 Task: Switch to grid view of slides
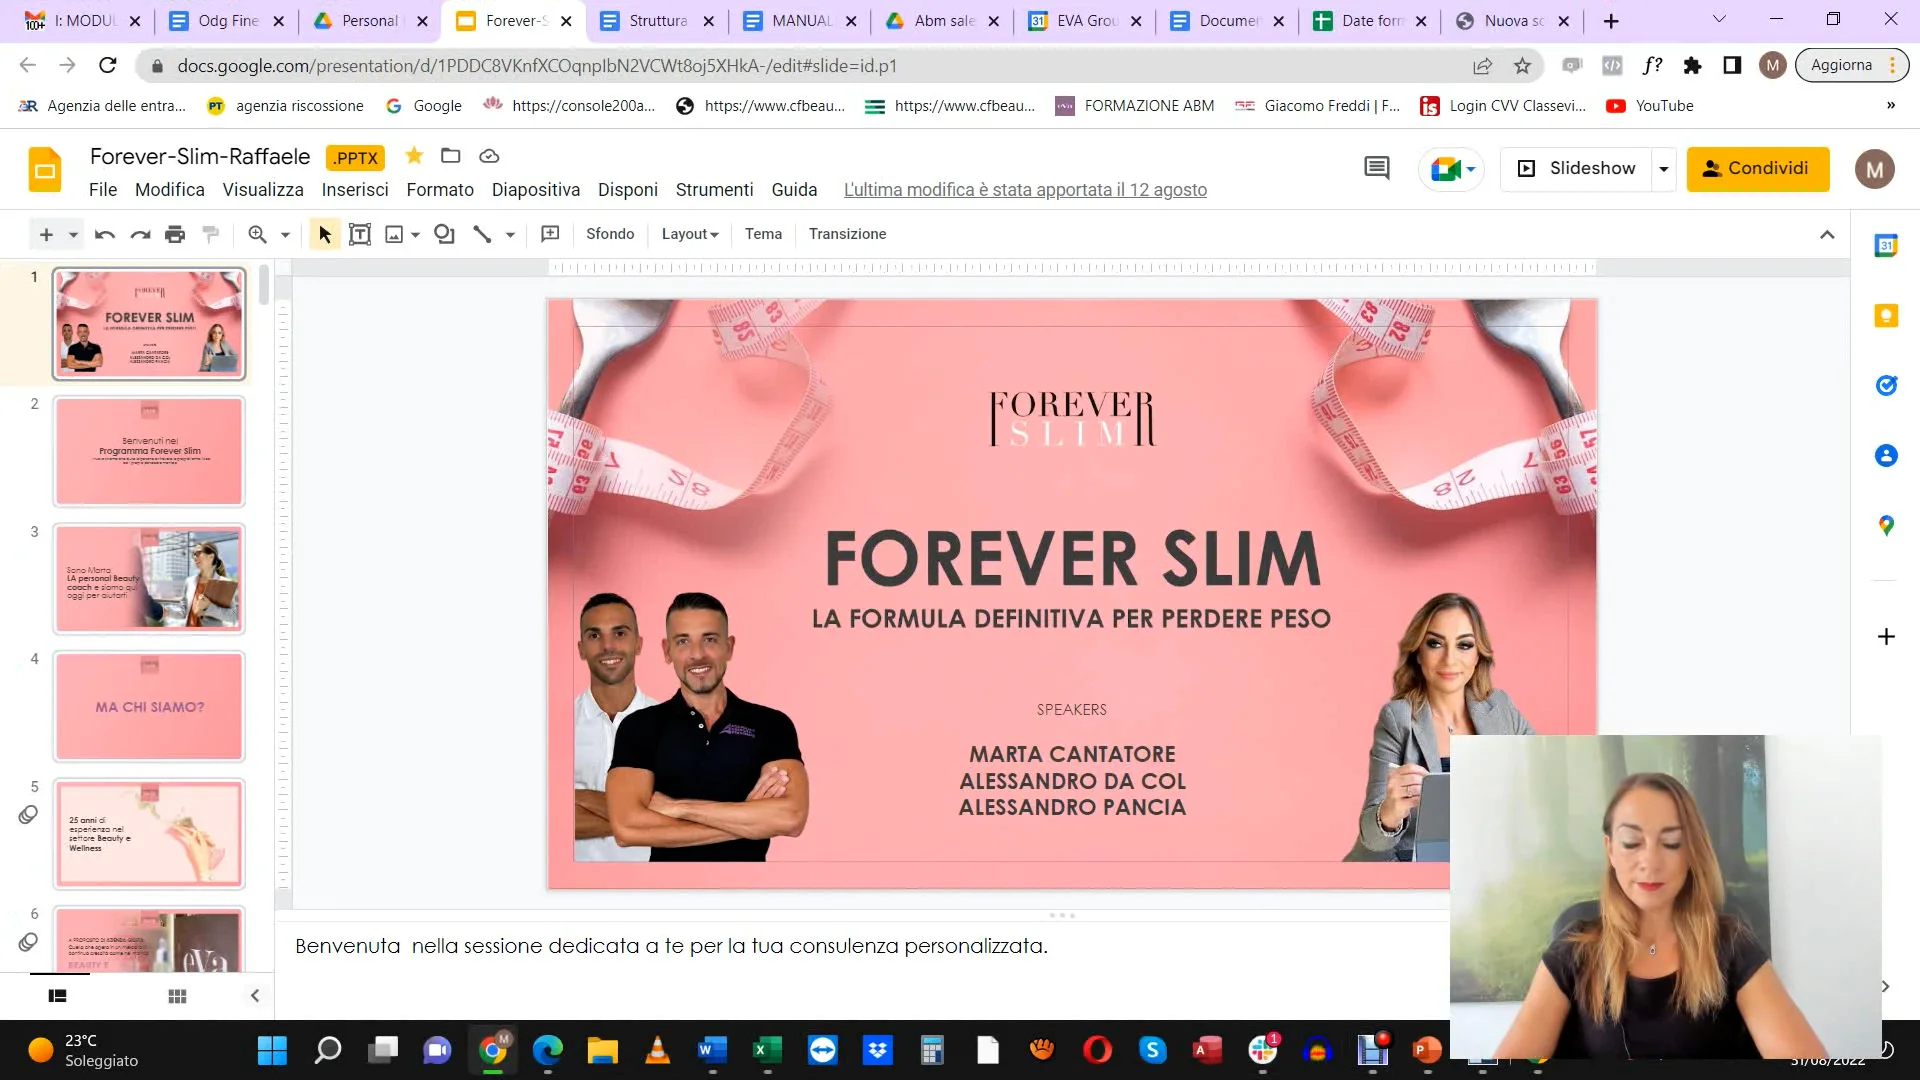point(176,996)
